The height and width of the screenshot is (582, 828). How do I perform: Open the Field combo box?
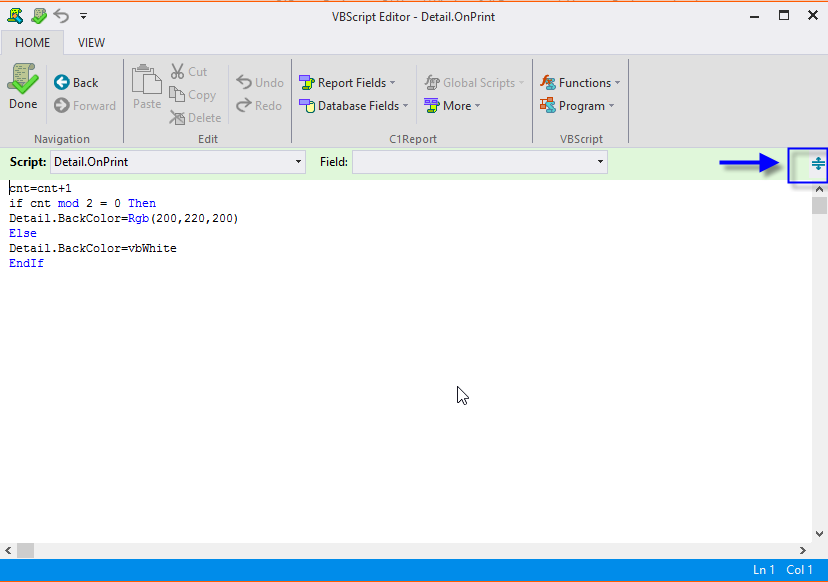(x=479, y=162)
